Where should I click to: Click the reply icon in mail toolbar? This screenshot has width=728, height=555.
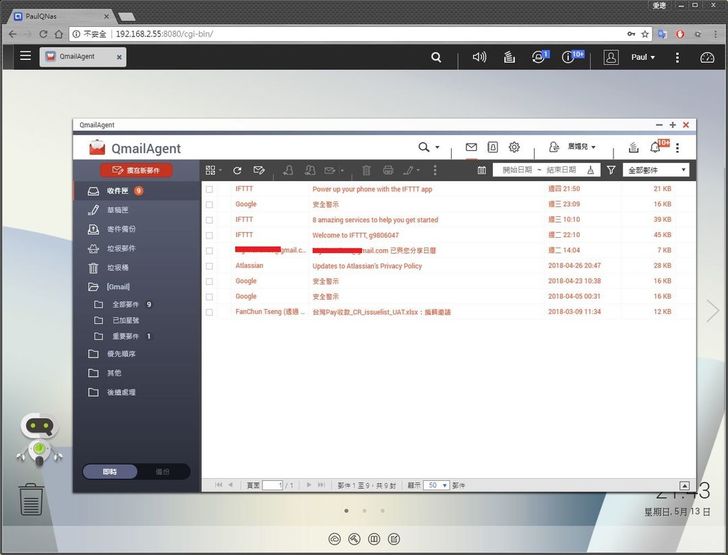288,170
